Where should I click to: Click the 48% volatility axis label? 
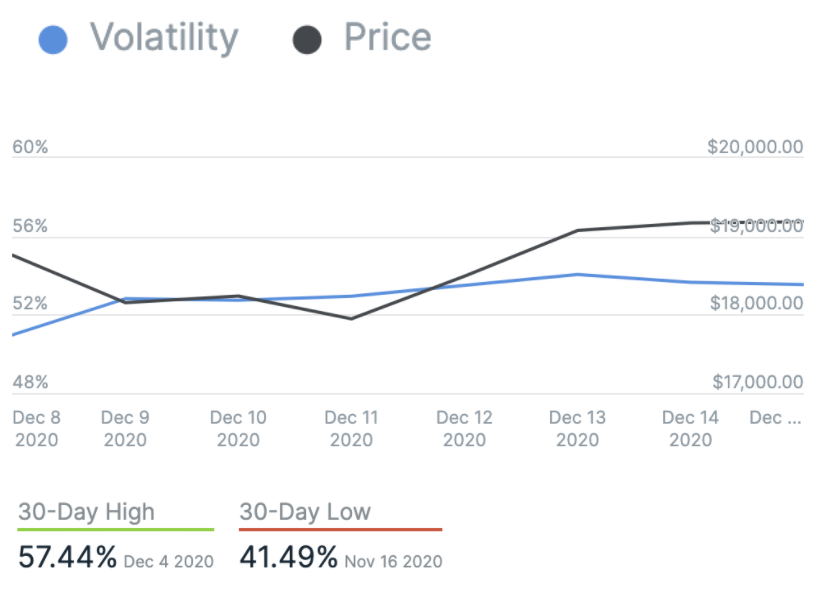pos(30,383)
